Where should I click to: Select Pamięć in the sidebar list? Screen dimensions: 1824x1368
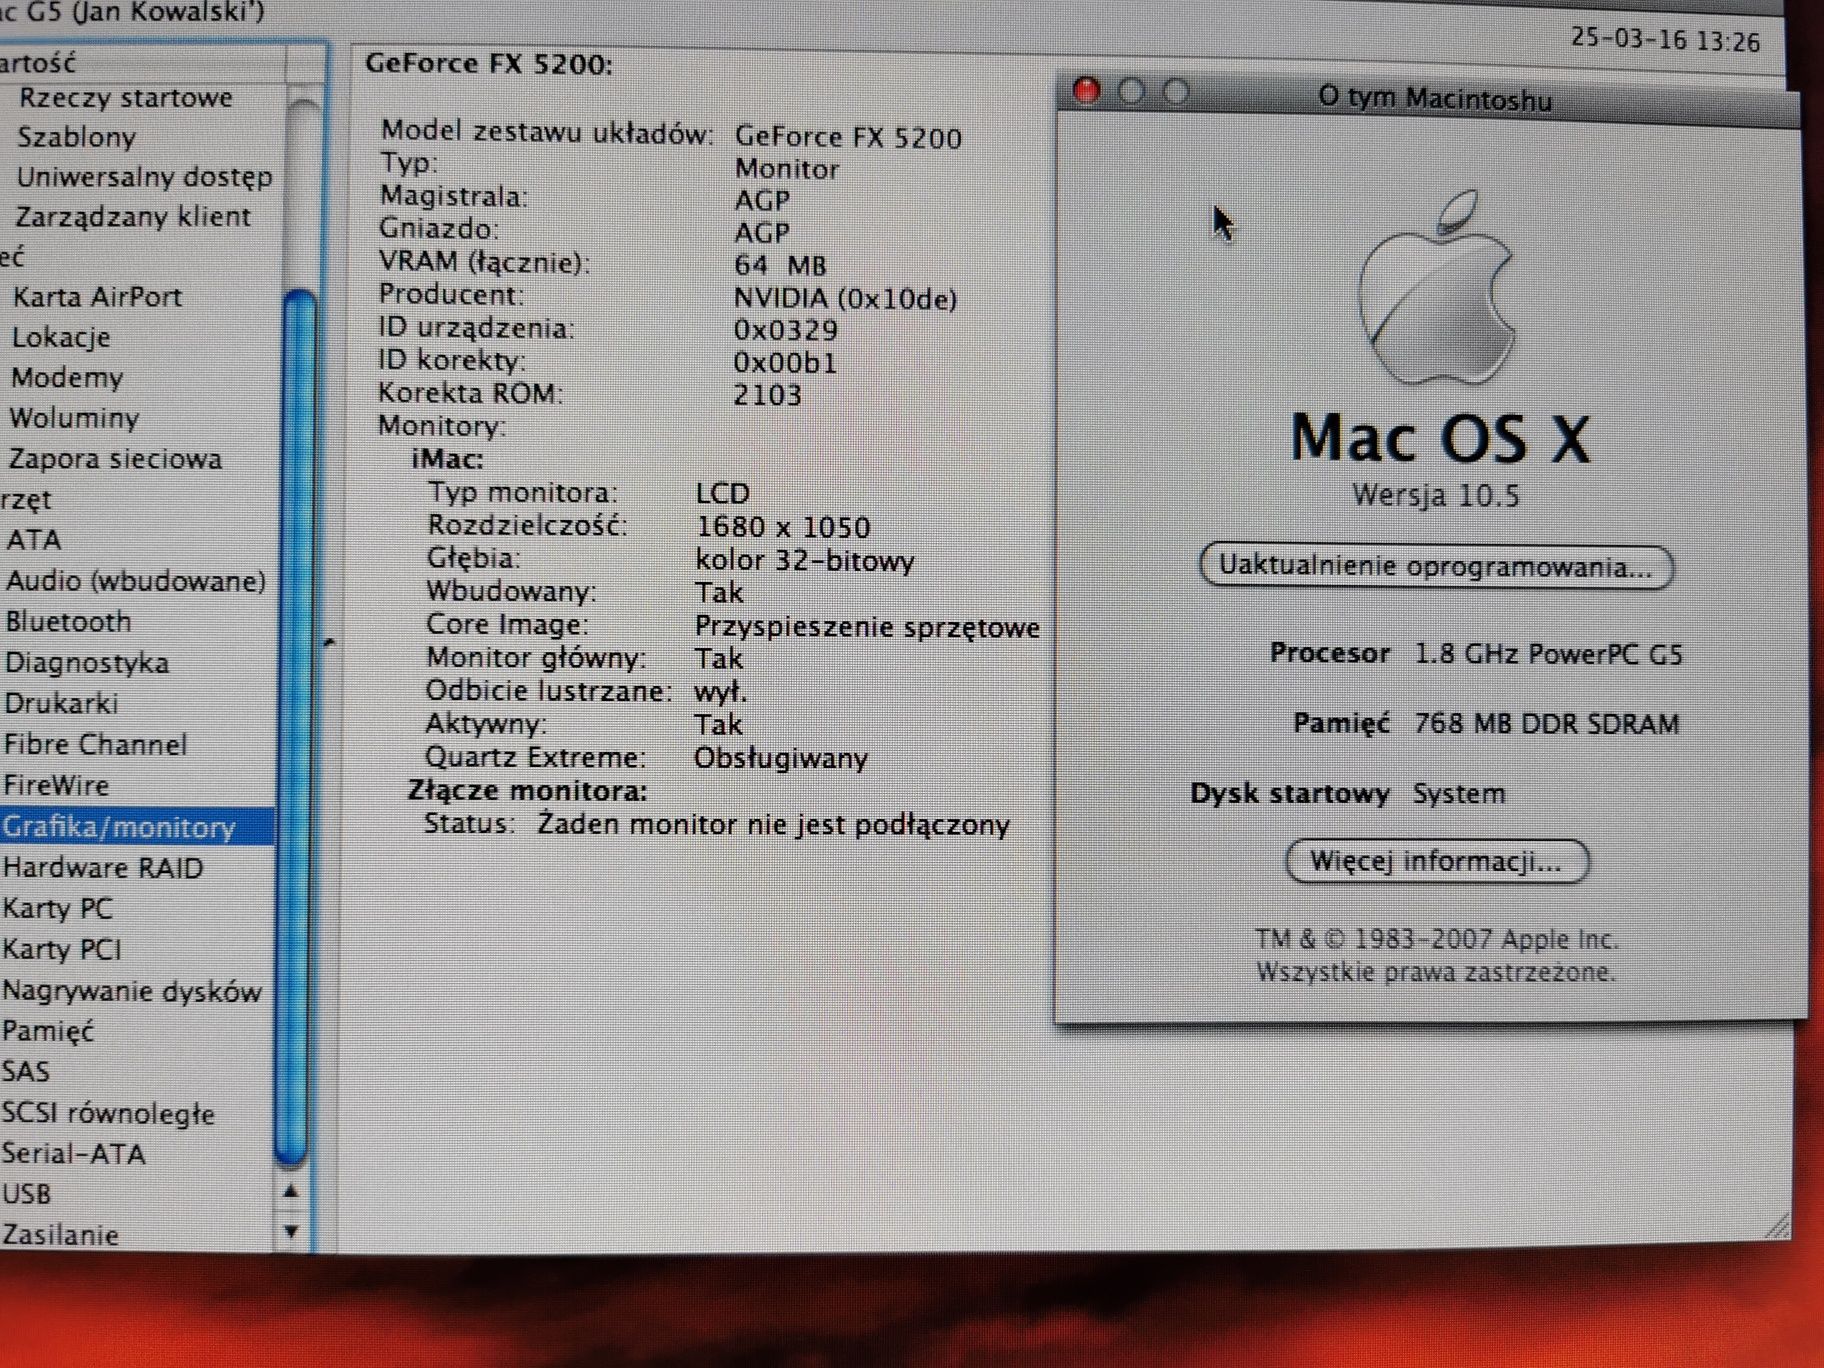coord(47,1031)
